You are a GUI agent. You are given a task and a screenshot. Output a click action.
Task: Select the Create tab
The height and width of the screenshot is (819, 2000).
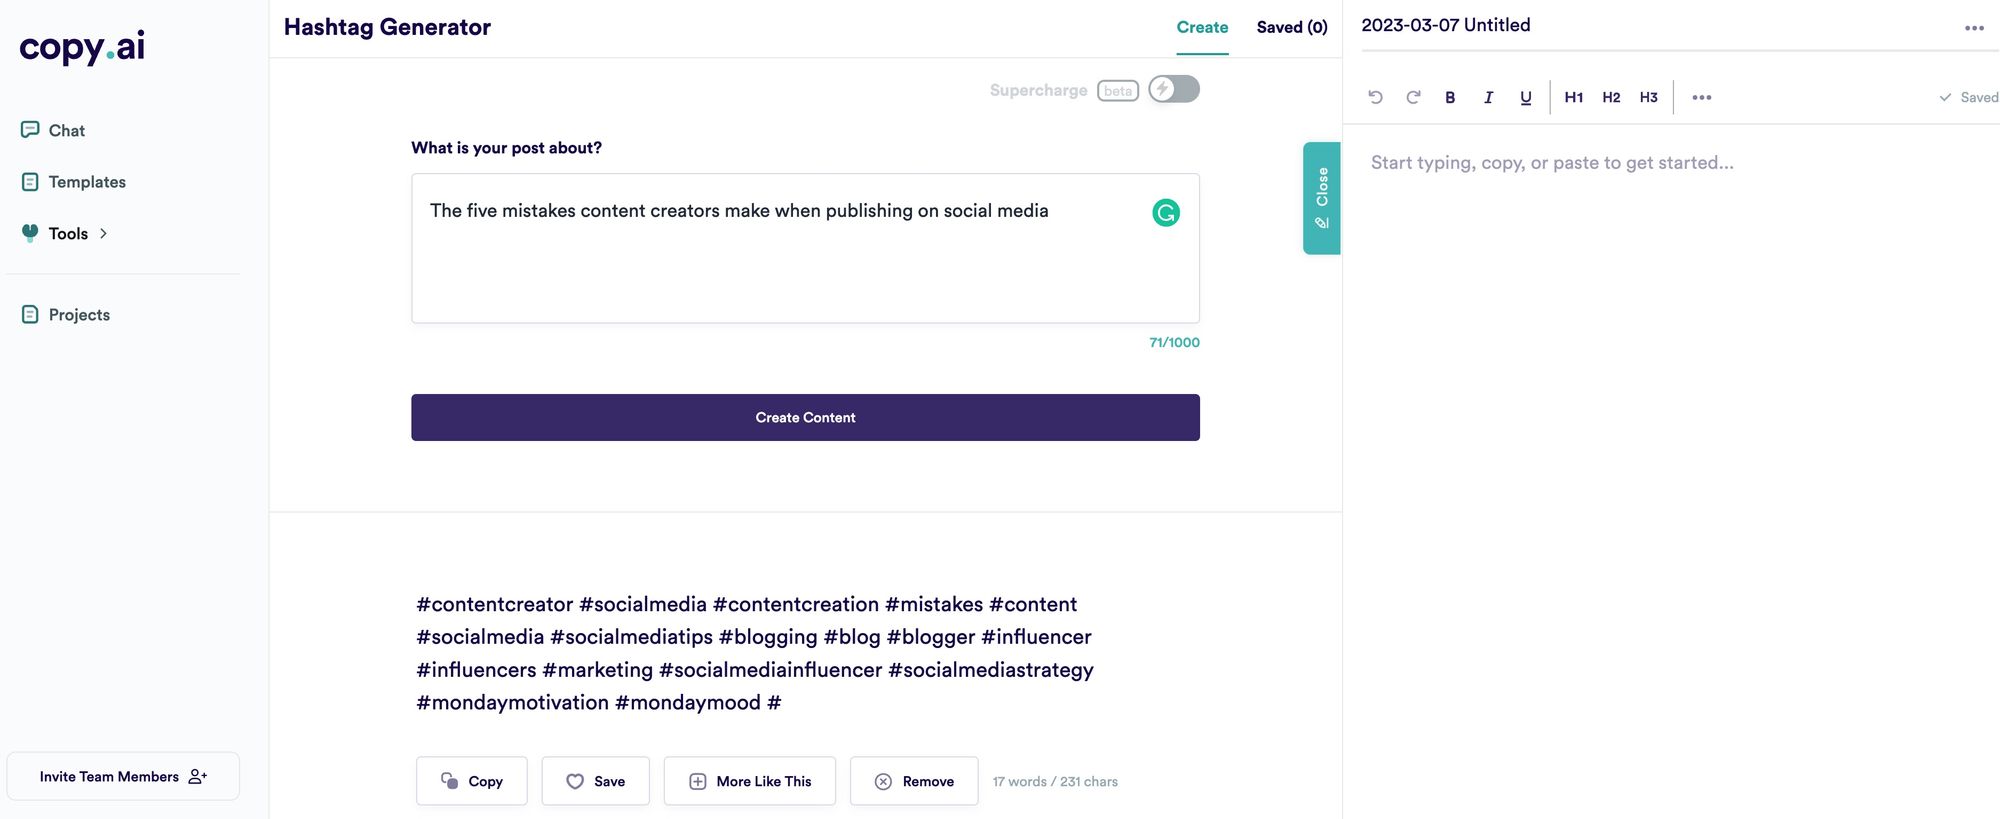point(1201,27)
